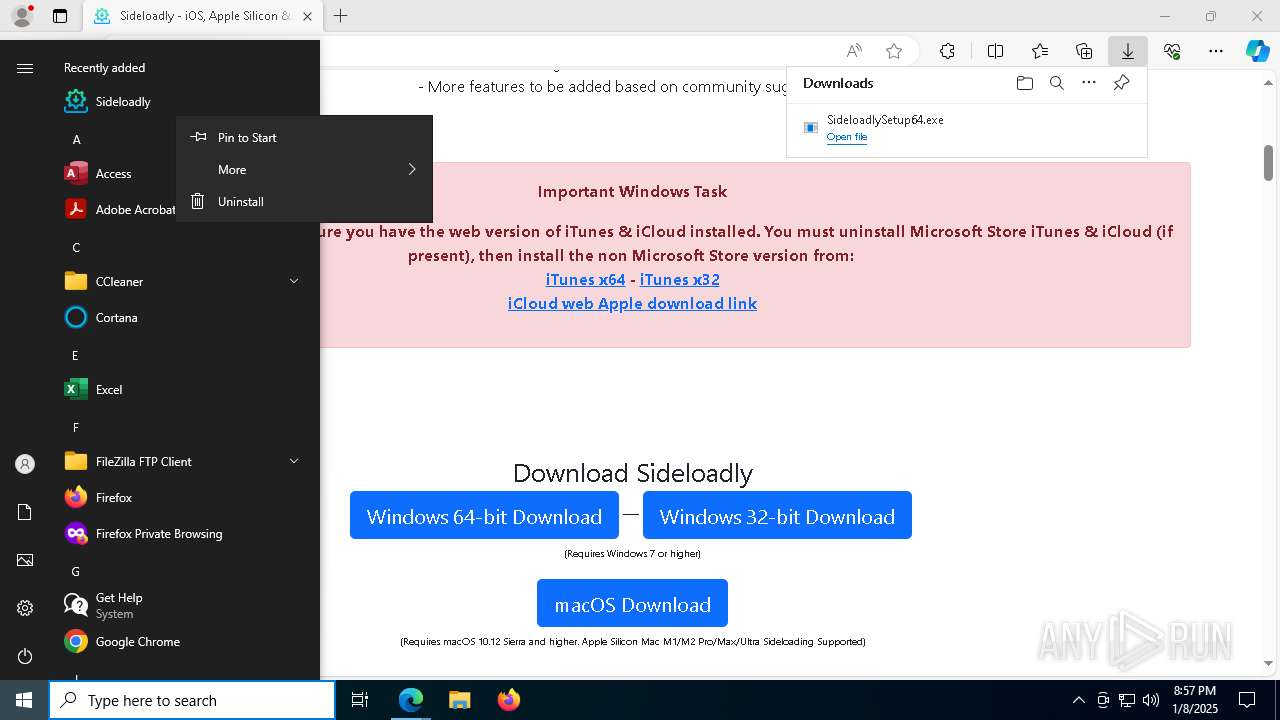Add this page to favorites star
This screenshot has height=720, width=1280.
click(894, 51)
